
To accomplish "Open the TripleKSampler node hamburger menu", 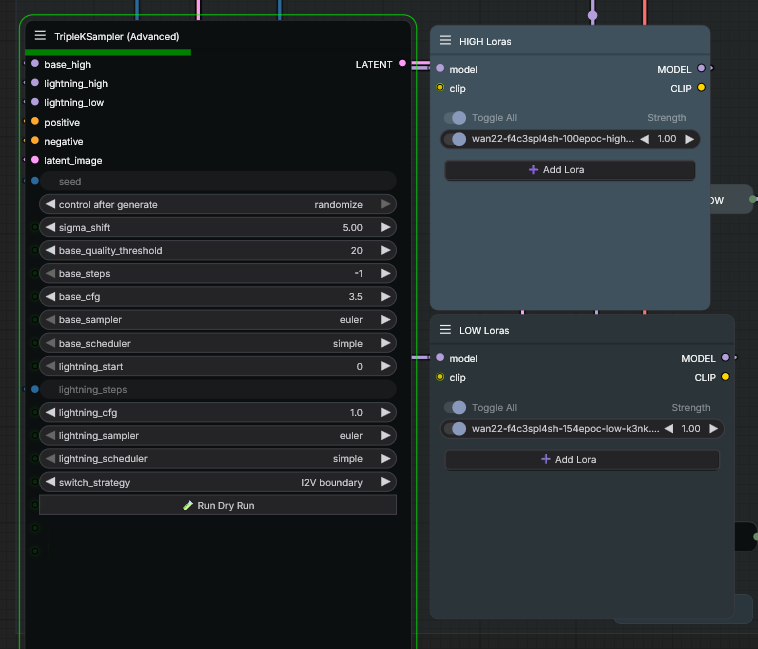I will click(x=40, y=35).
